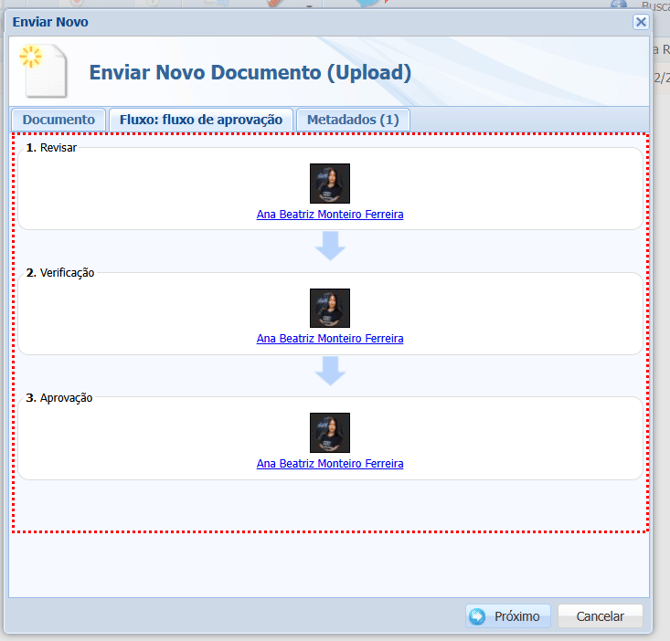This screenshot has width=670, height=641.
Task: Switch to the Documento tab
Action: [58, 120]
